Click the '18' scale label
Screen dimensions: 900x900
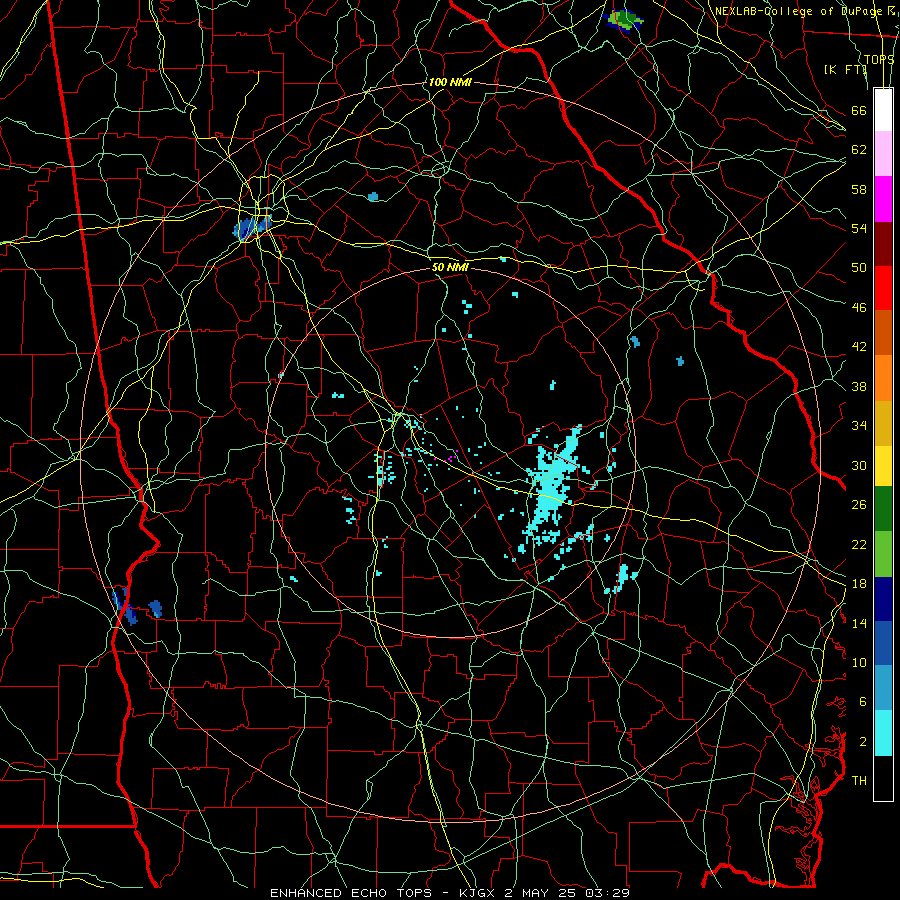859,584
